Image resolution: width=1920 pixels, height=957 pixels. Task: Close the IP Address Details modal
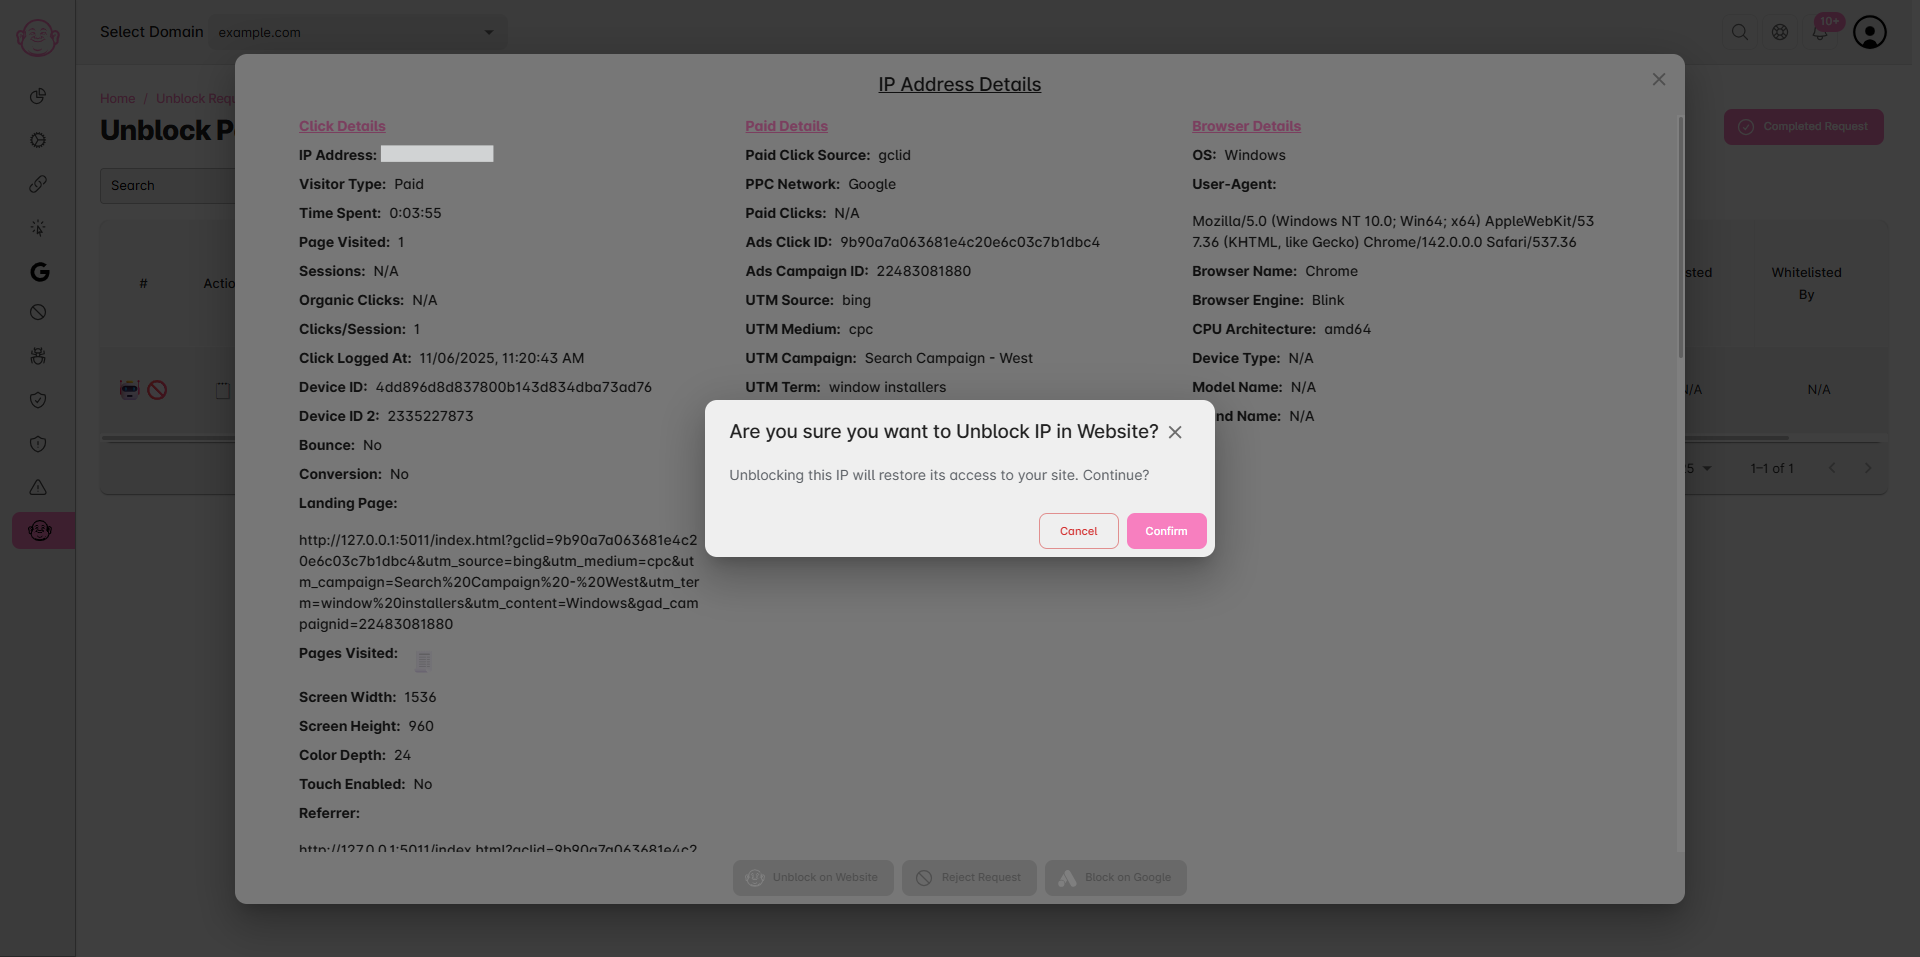click(x=1659, y=79)
